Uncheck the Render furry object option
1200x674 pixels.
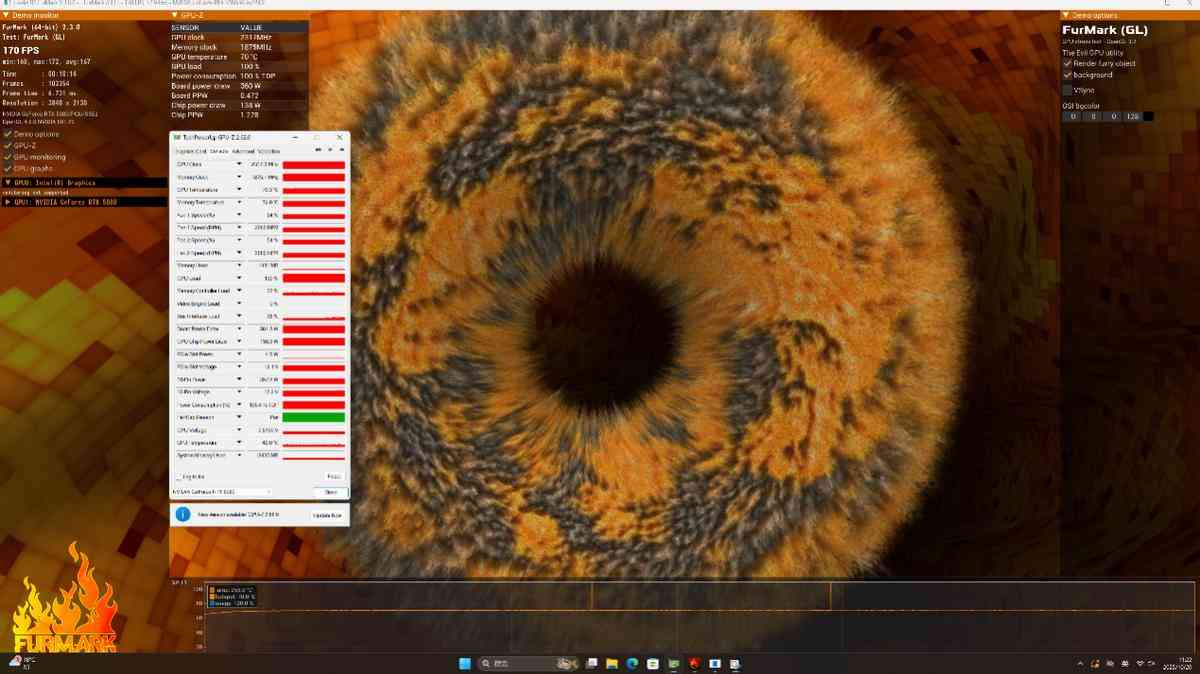(1067, 63)
